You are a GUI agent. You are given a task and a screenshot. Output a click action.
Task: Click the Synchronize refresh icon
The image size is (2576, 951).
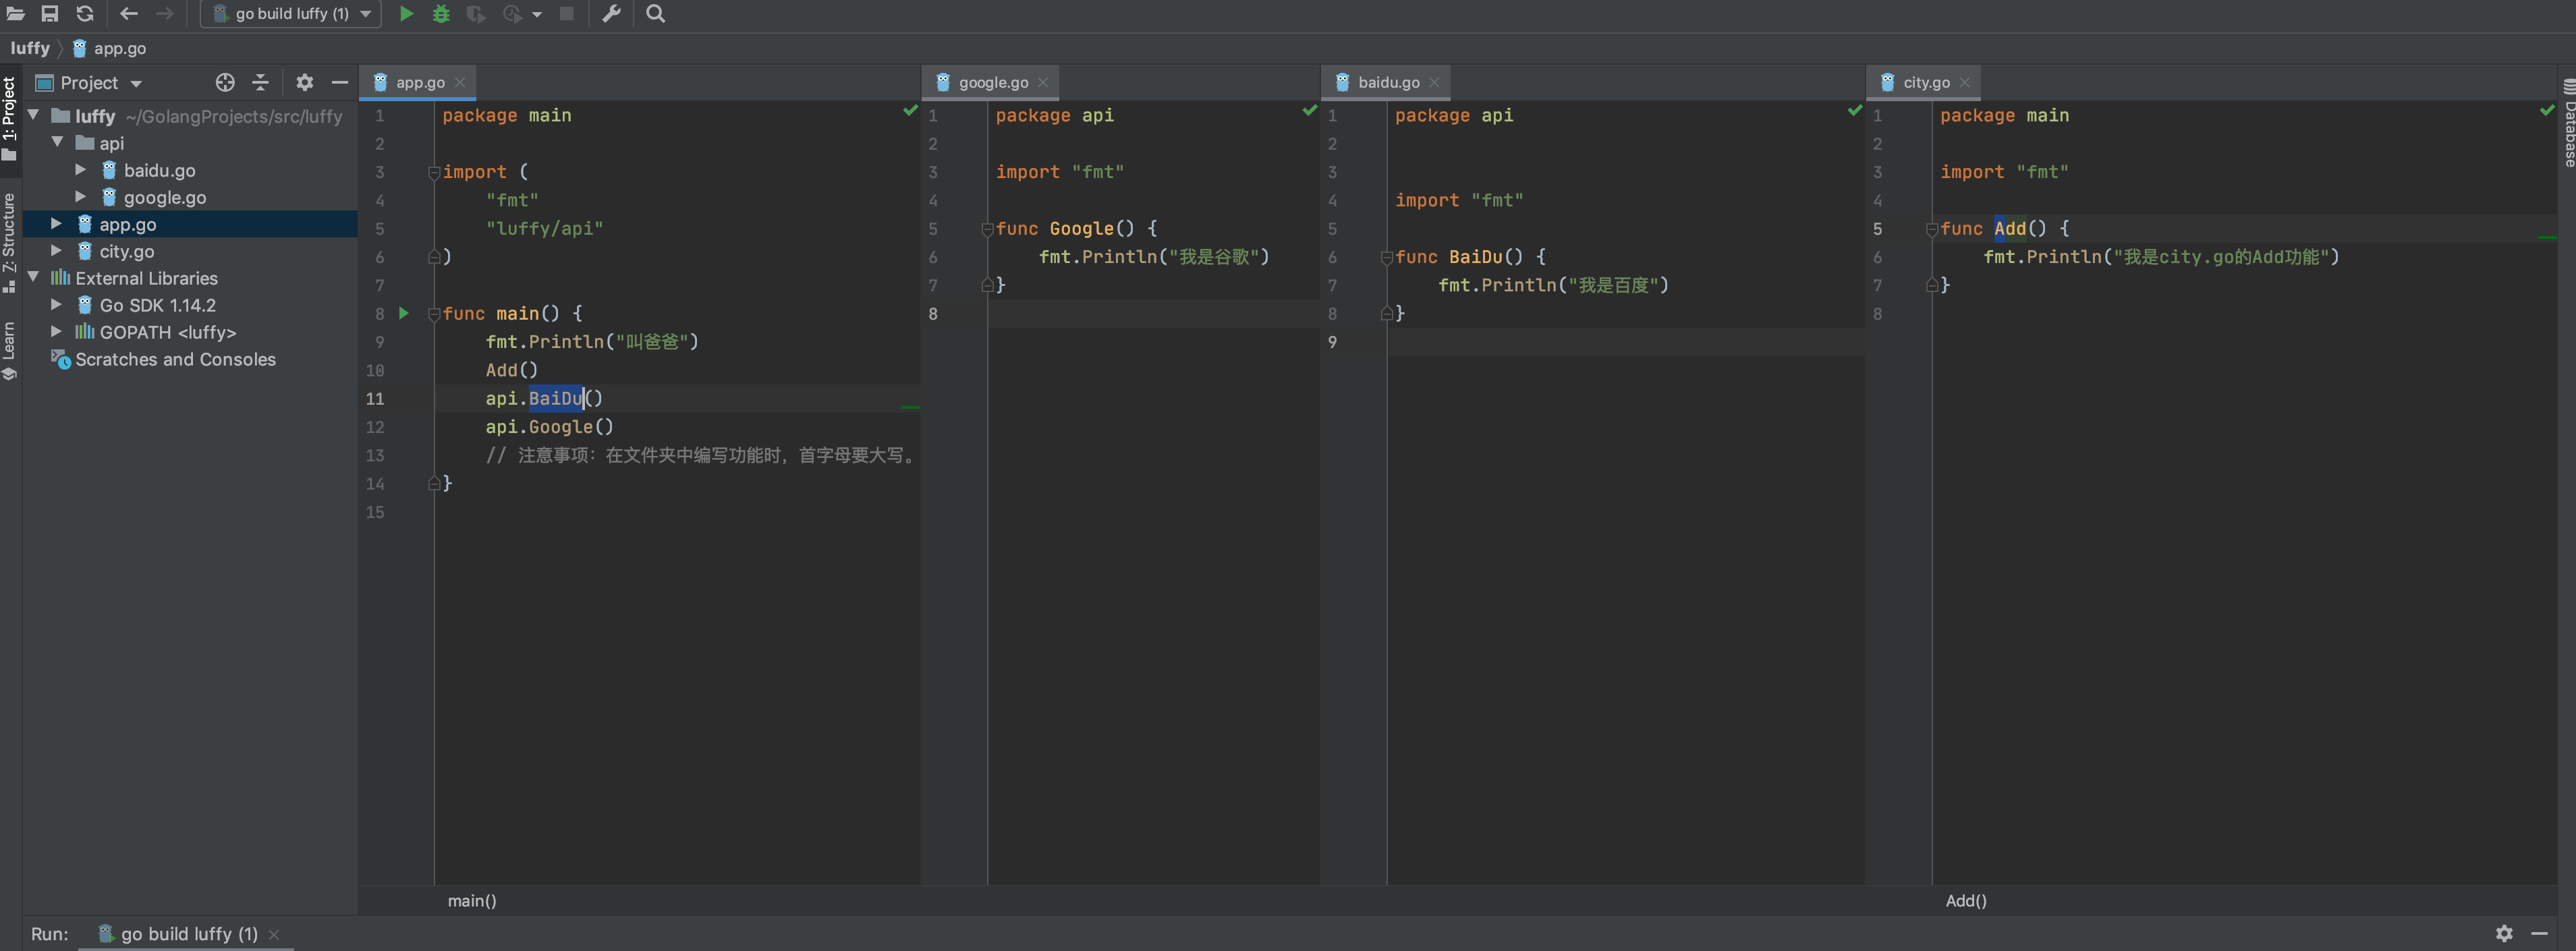click(85, 14)
